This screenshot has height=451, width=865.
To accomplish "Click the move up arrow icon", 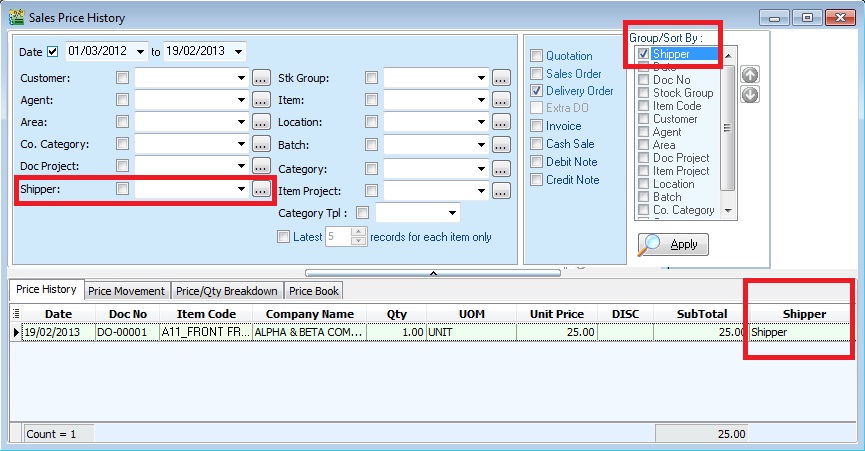I will (x=750, y=75).
